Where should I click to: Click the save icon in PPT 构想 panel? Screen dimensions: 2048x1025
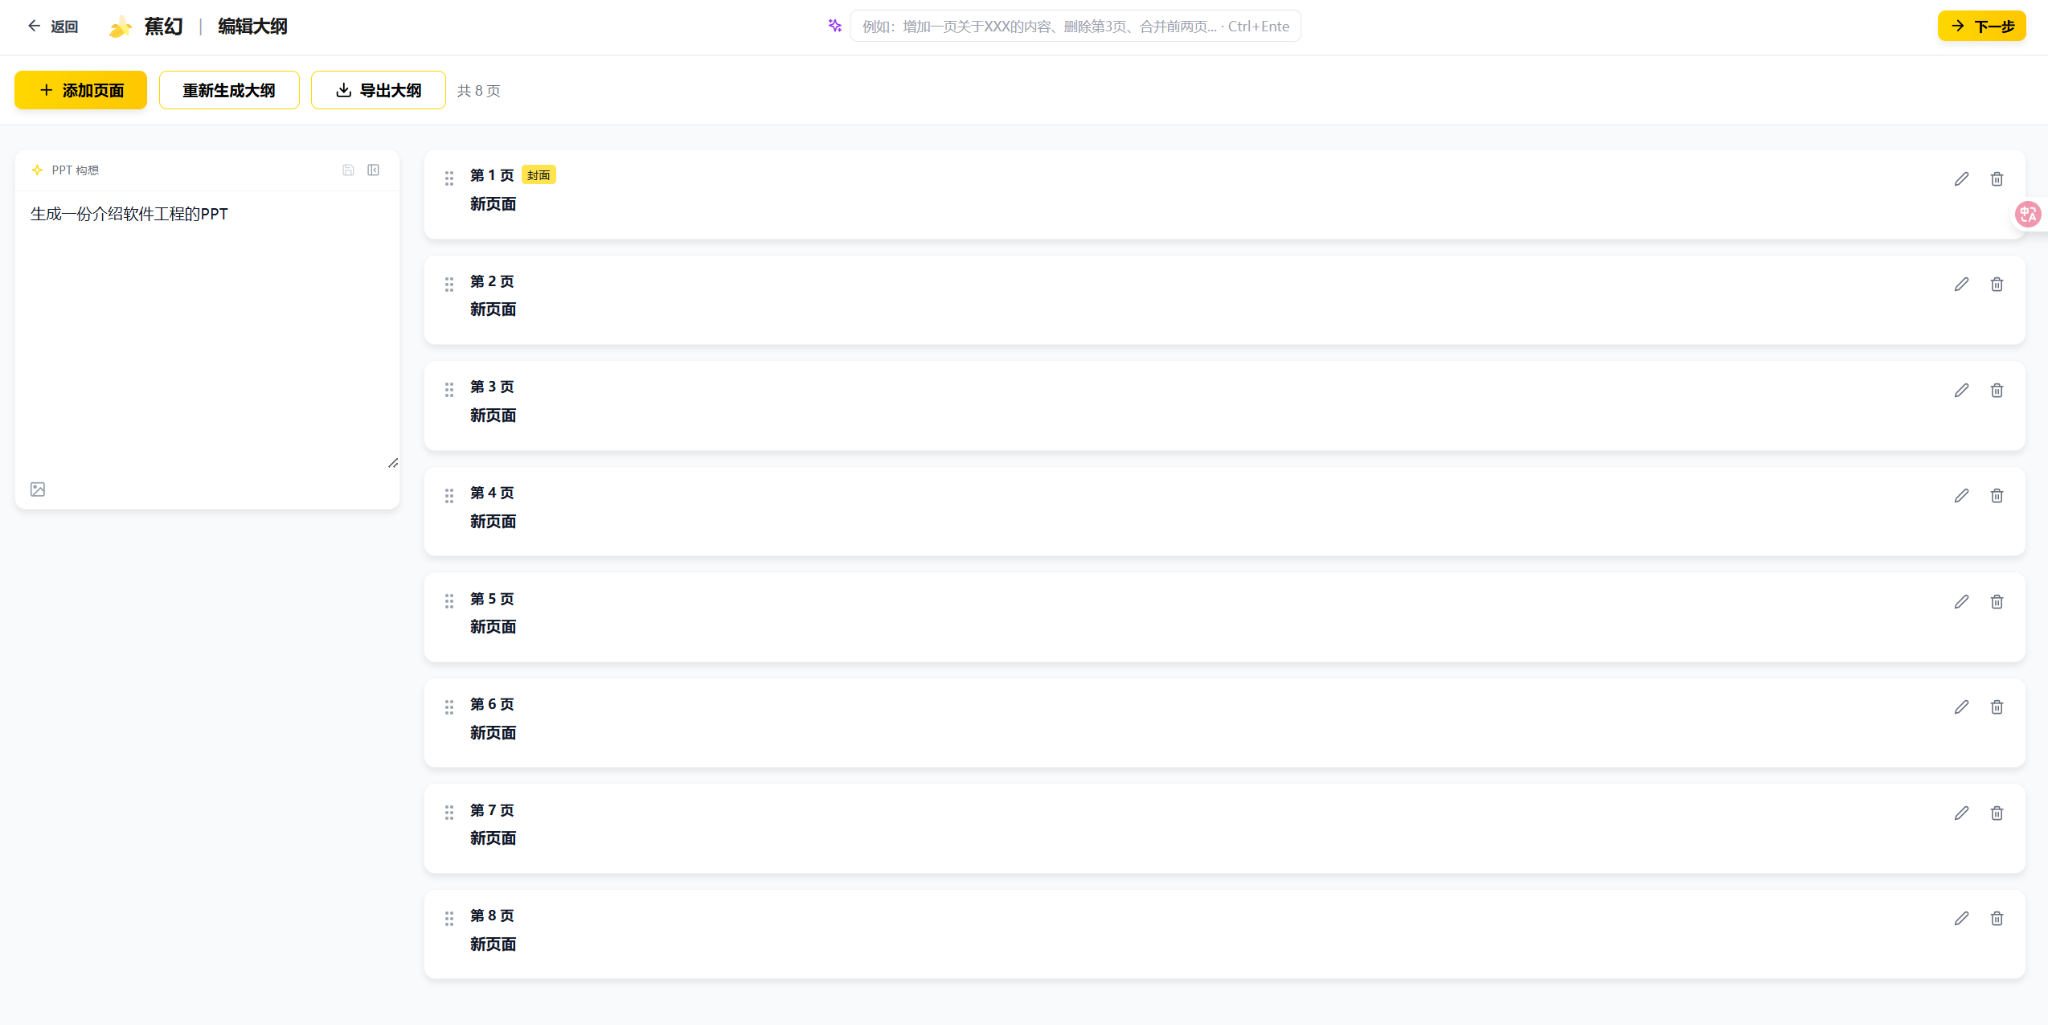click(x=348, y=170)
